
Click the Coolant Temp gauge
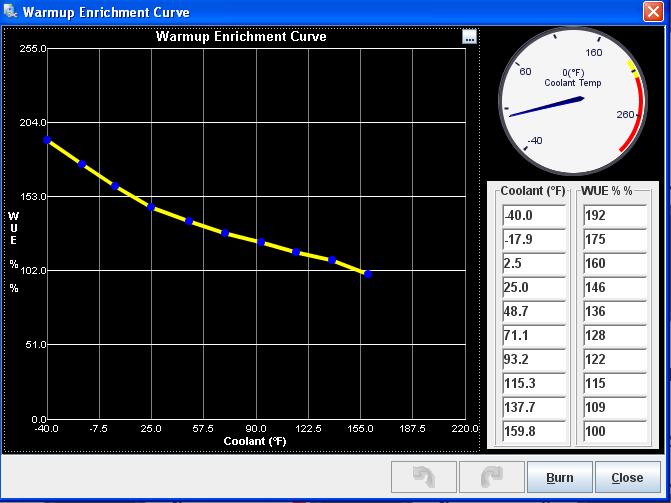point(571,102)
